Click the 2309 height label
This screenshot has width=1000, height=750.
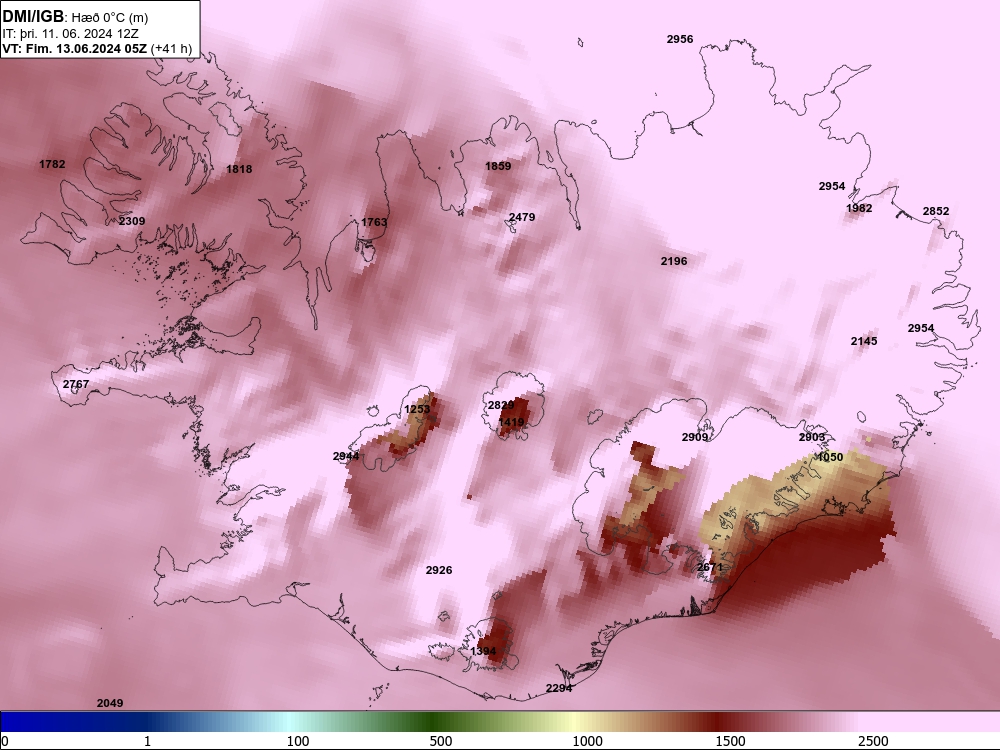pyautogui.click(x=132, y=221)
